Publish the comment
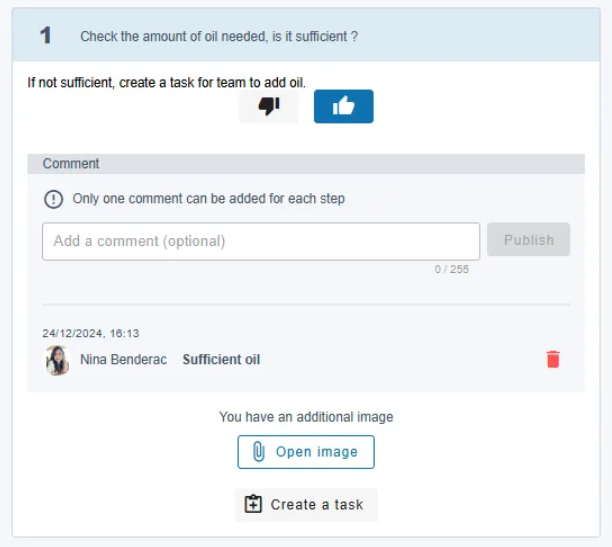Image resolution: width=612 pixels, height=547 pixels. [528, 240]
